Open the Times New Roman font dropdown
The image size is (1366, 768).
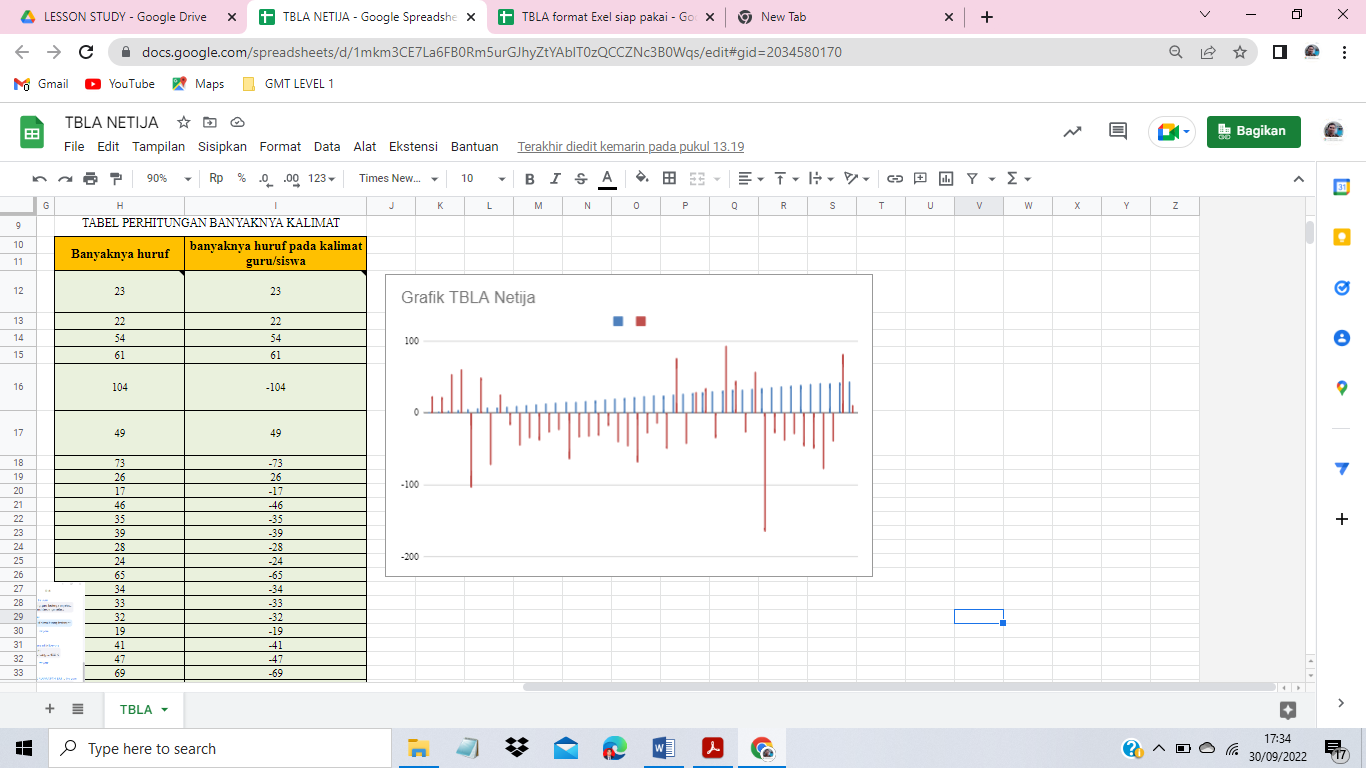point(398,179)
